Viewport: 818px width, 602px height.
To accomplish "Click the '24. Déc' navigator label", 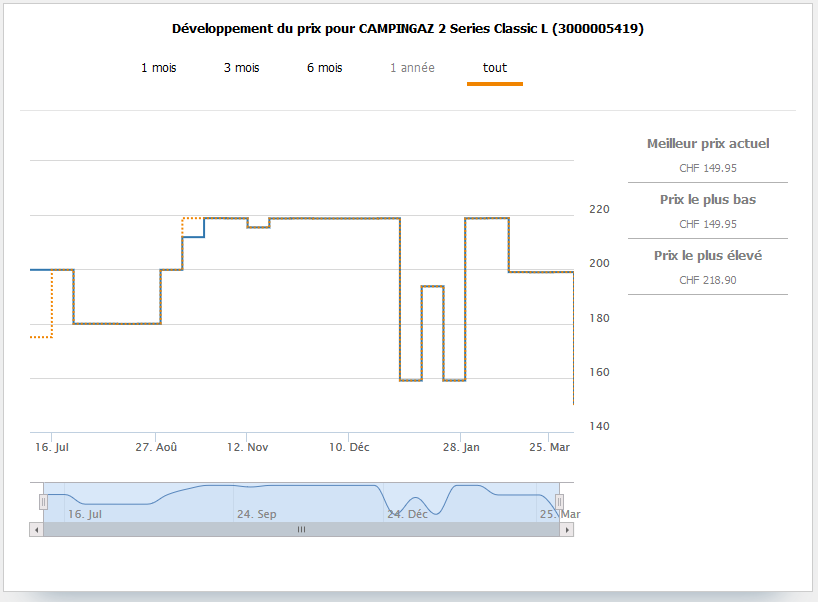I will pos(407,514).
